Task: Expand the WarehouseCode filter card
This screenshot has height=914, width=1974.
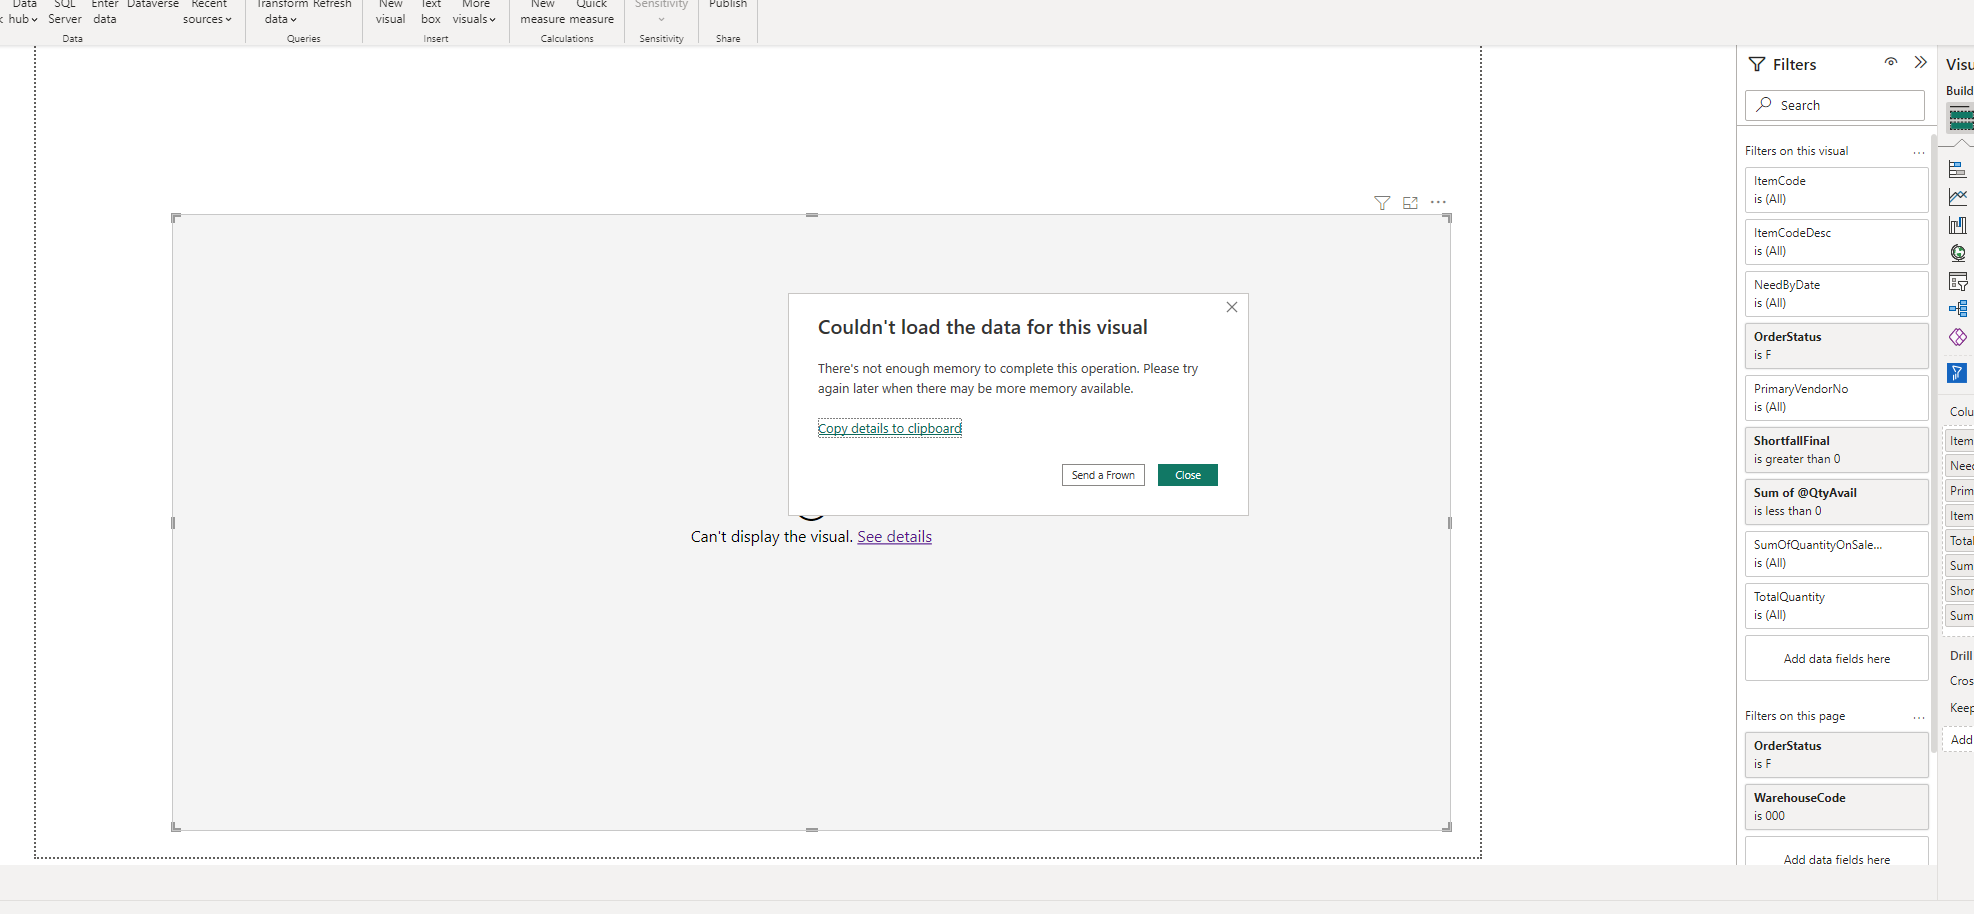Action: pos(1836,807)
